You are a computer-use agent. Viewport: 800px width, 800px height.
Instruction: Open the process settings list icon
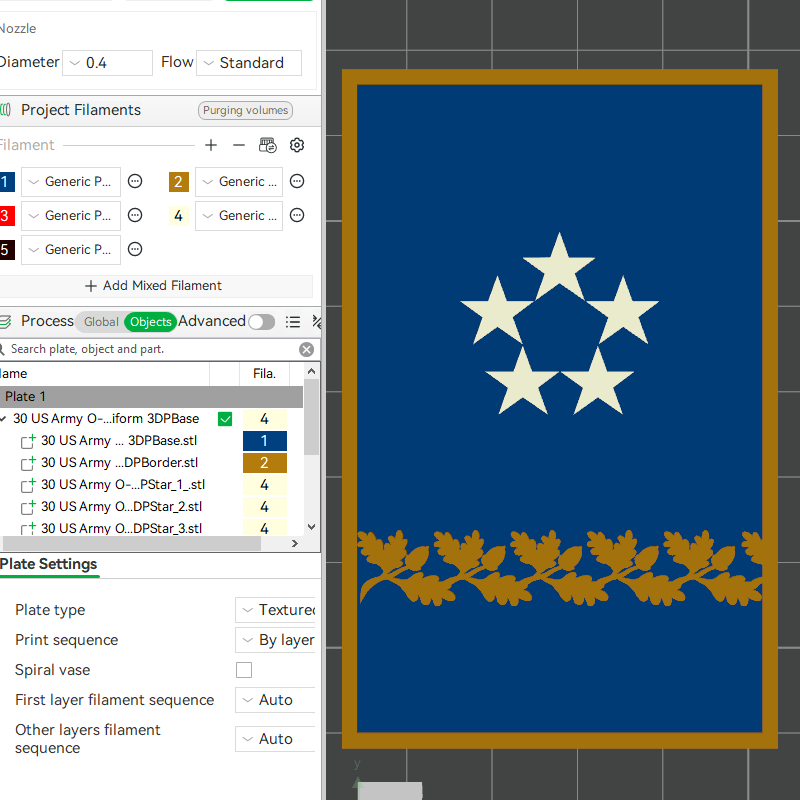tap(293, 321)
